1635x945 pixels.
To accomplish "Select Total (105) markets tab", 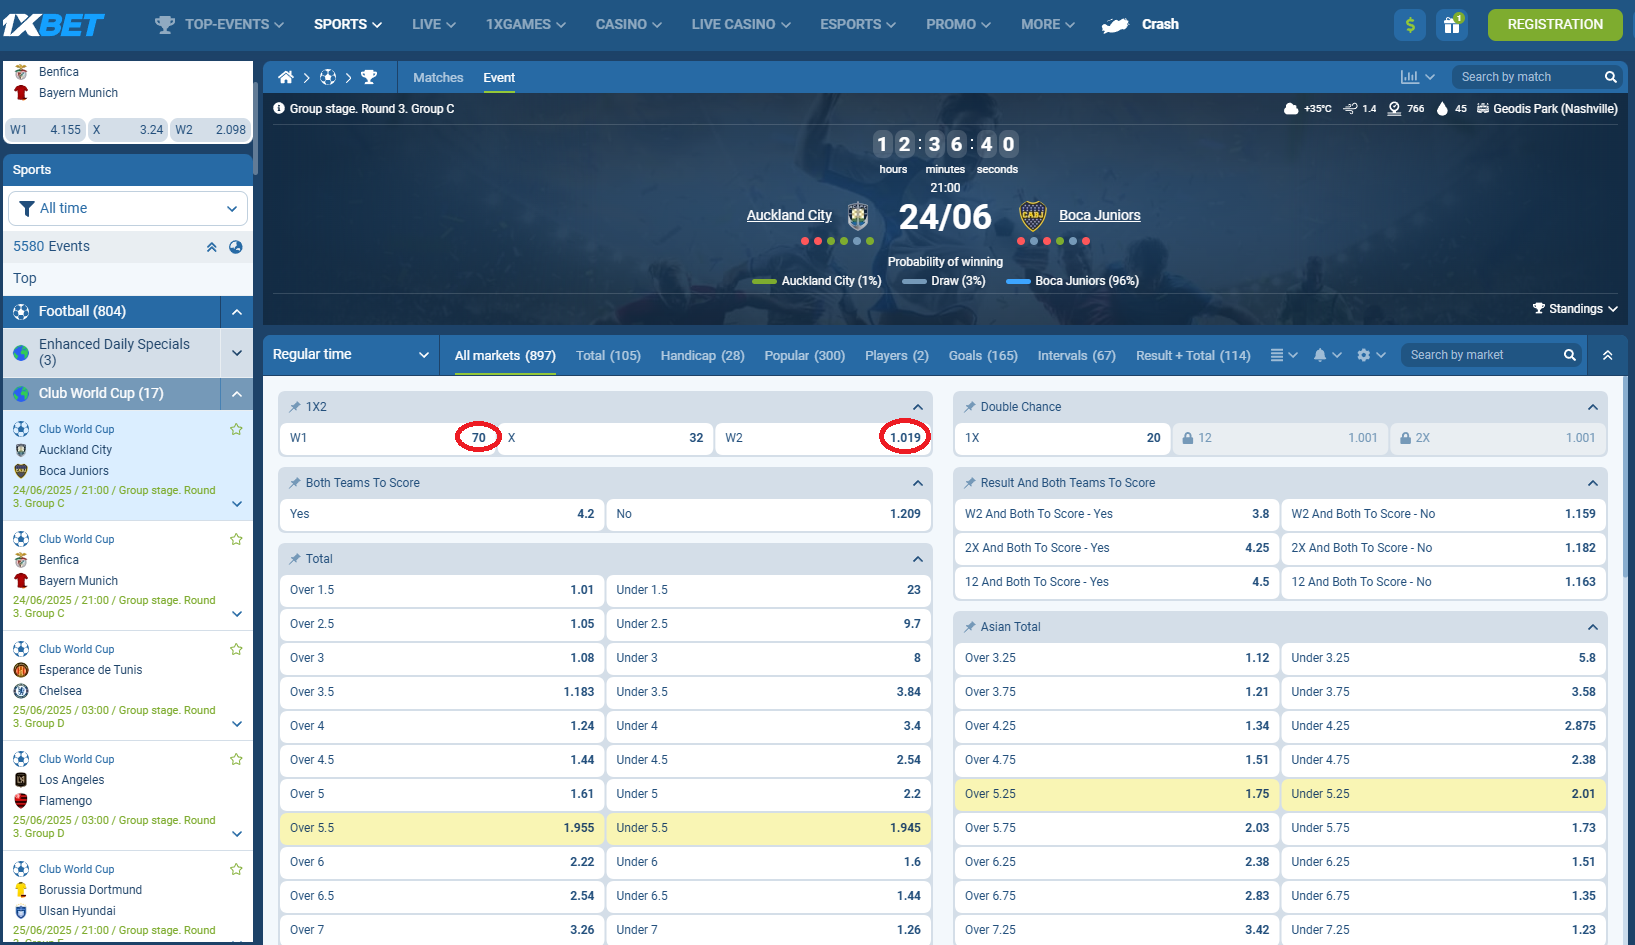I will pyautogui.click(x=608, y=355).
